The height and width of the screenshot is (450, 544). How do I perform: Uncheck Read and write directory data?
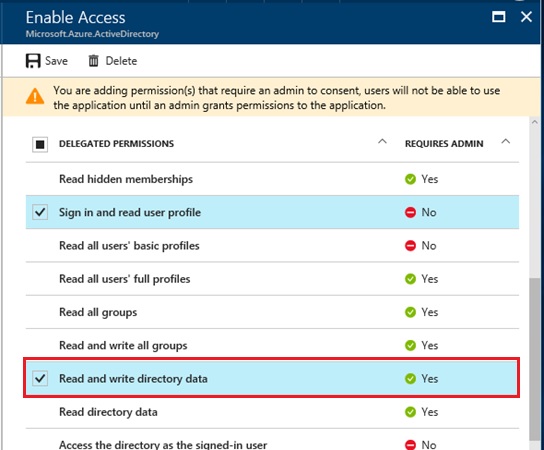[40, 378]
